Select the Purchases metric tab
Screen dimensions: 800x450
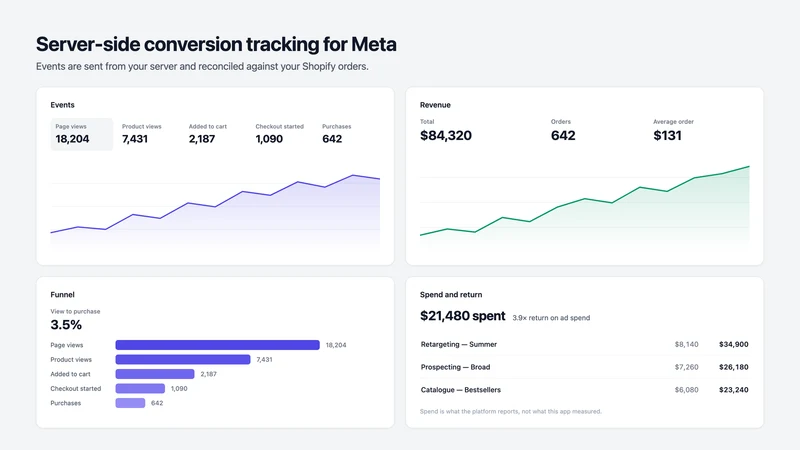pyautogui.click(x=348, y=134)
